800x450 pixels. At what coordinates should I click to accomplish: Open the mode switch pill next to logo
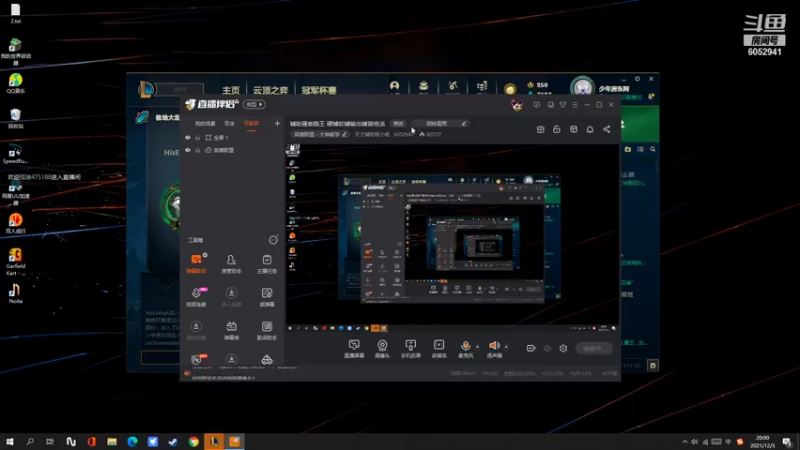click(x=254, y=105)
